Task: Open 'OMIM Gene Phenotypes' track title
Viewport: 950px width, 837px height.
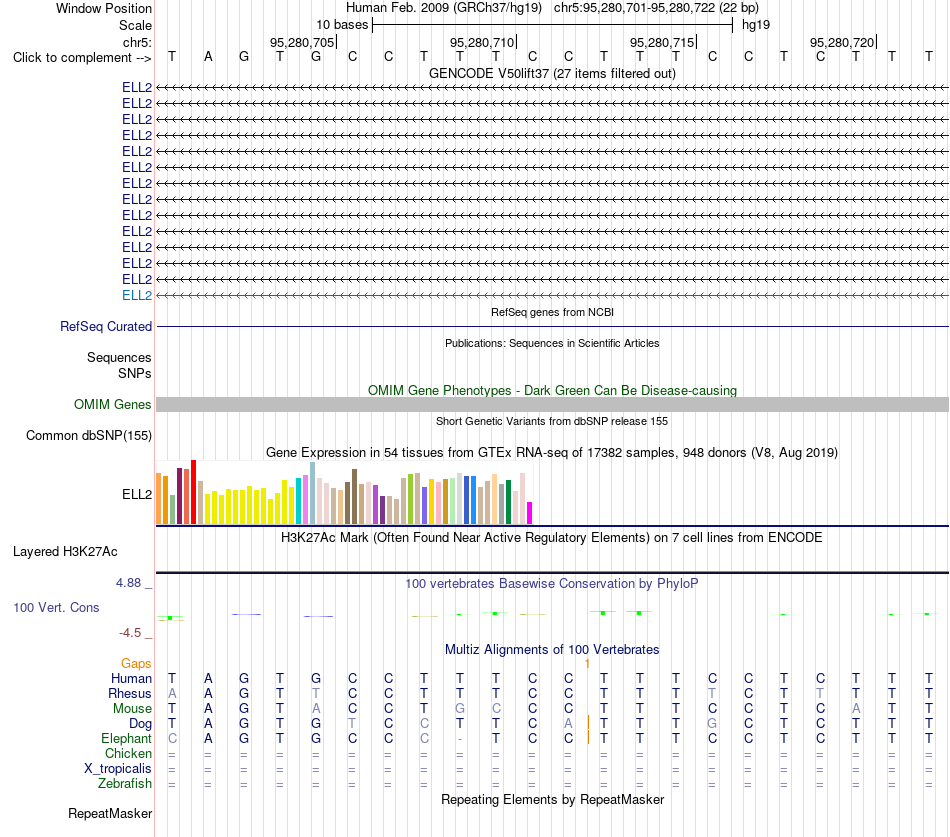Action: [x=552, y=390]
